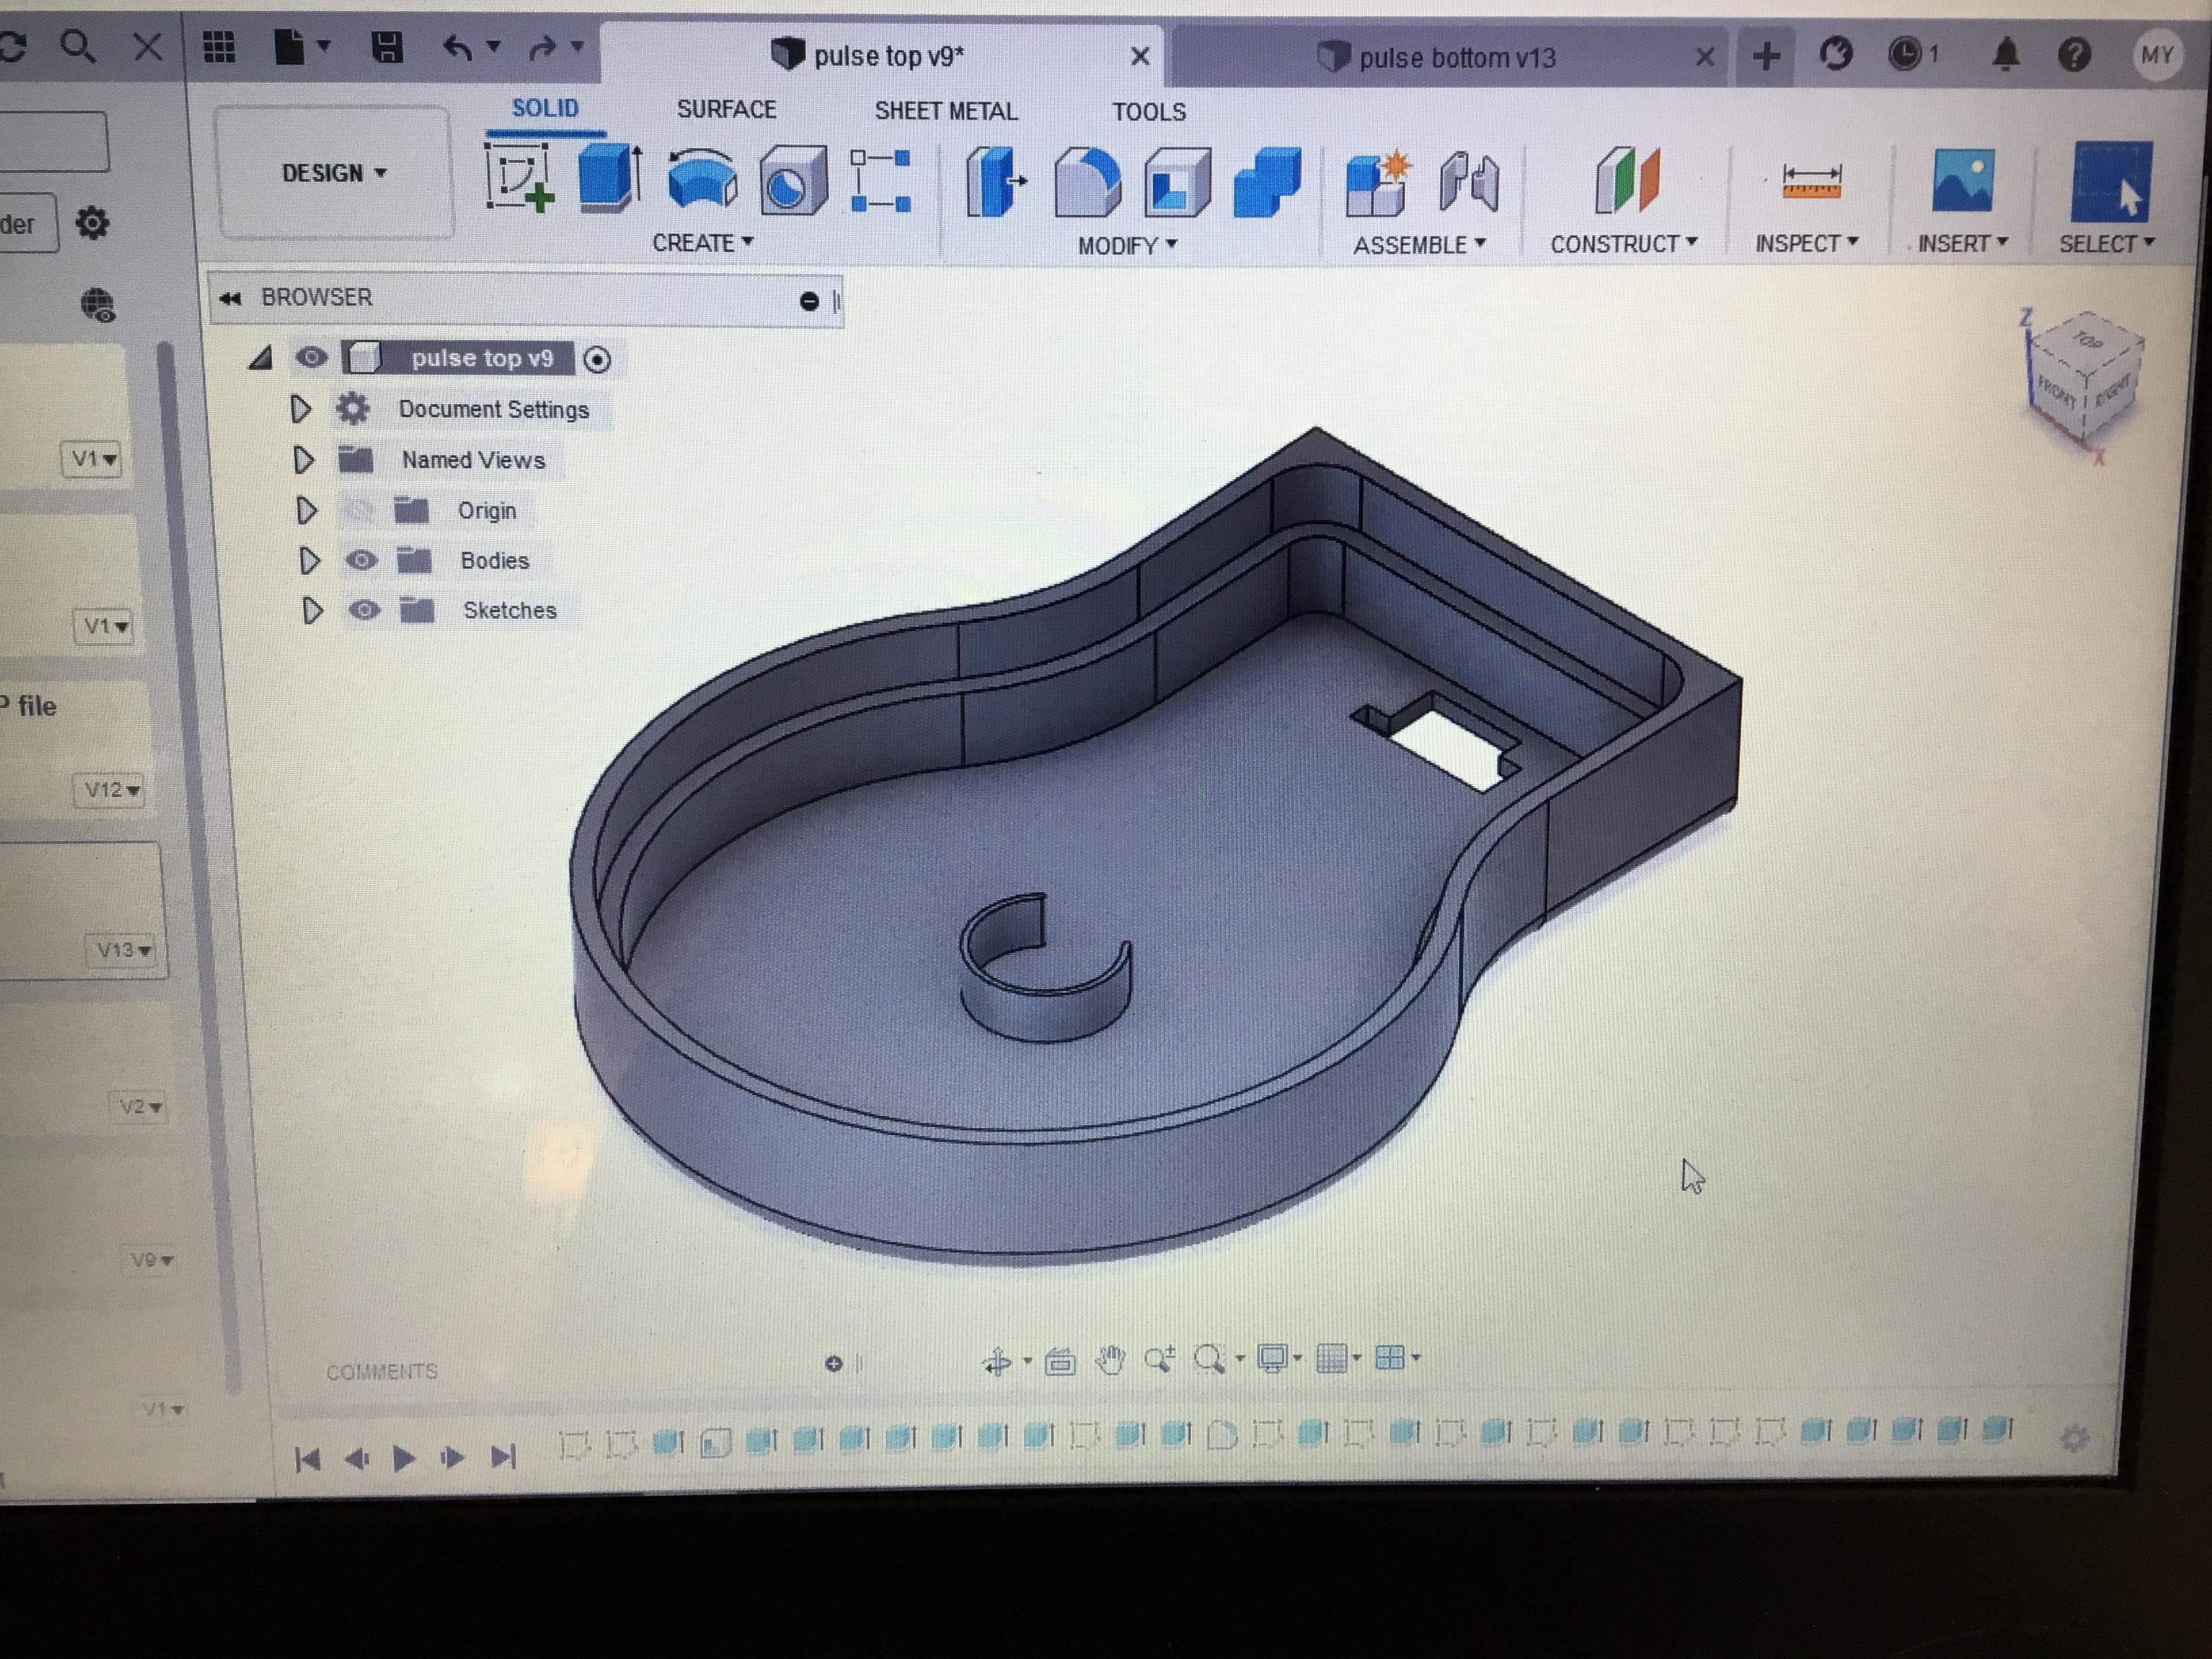Select the Create Sketch tool

click(x=520, y=178)
